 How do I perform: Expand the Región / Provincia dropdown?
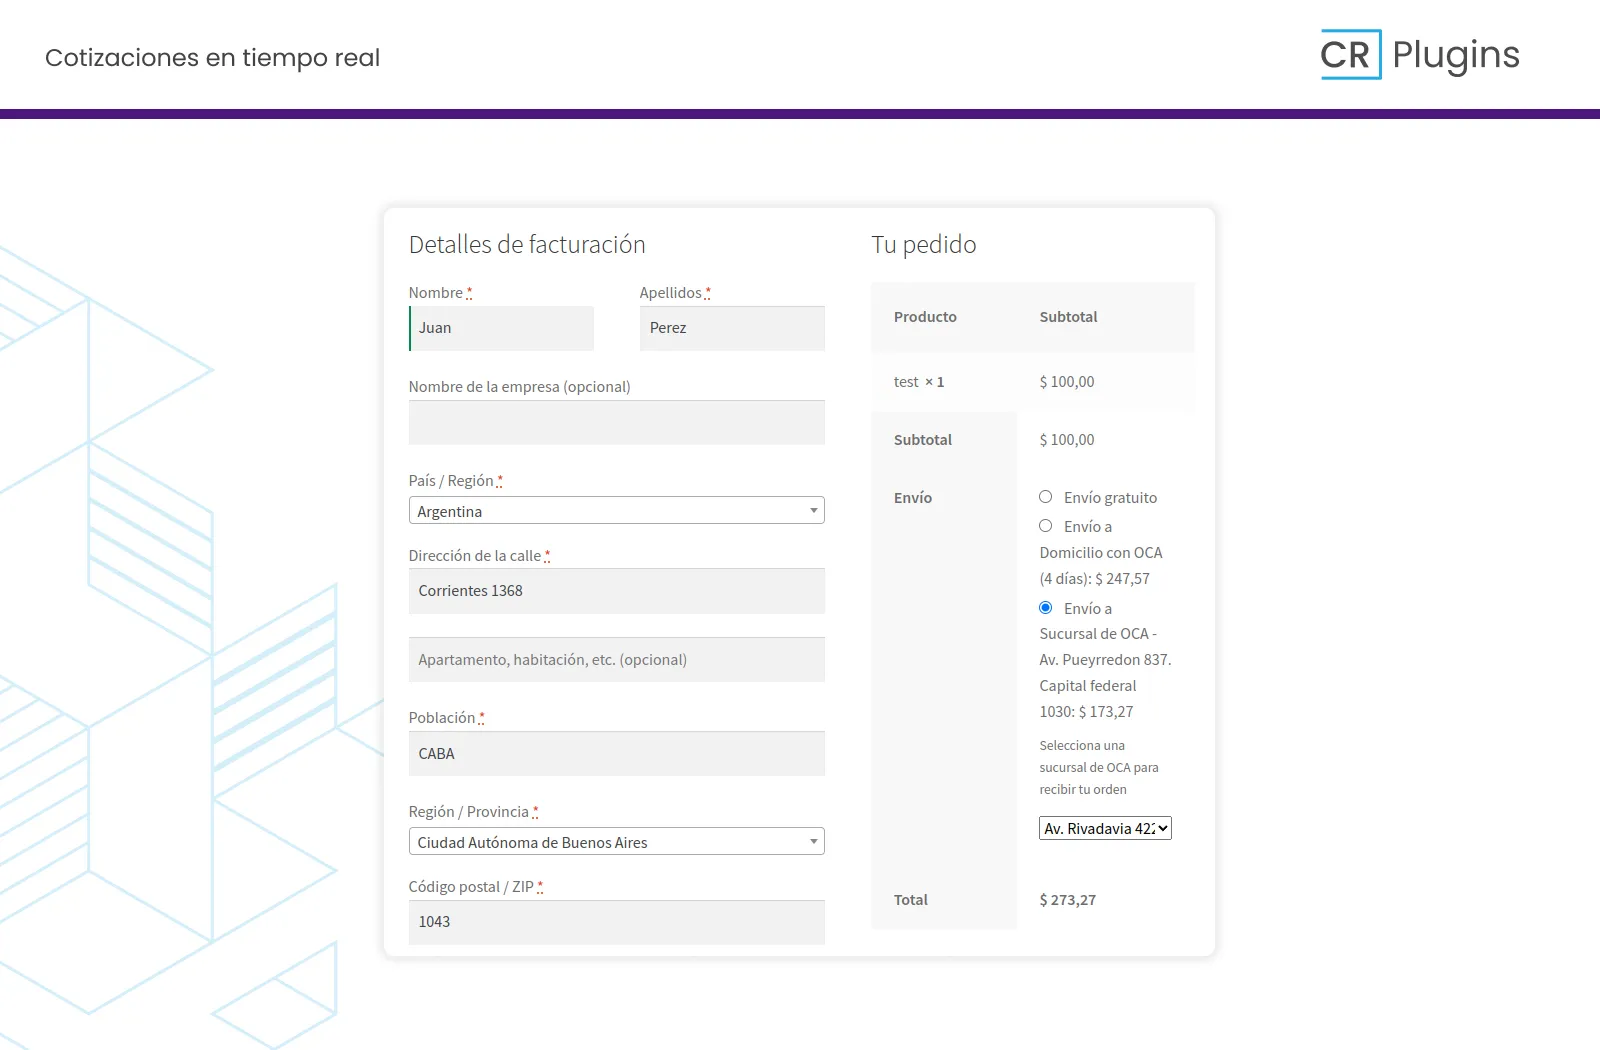pos(616,842)
